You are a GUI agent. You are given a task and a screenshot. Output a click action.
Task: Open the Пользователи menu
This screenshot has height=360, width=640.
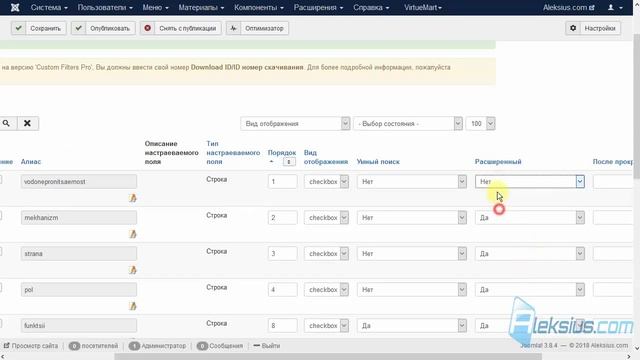(105, 7)
